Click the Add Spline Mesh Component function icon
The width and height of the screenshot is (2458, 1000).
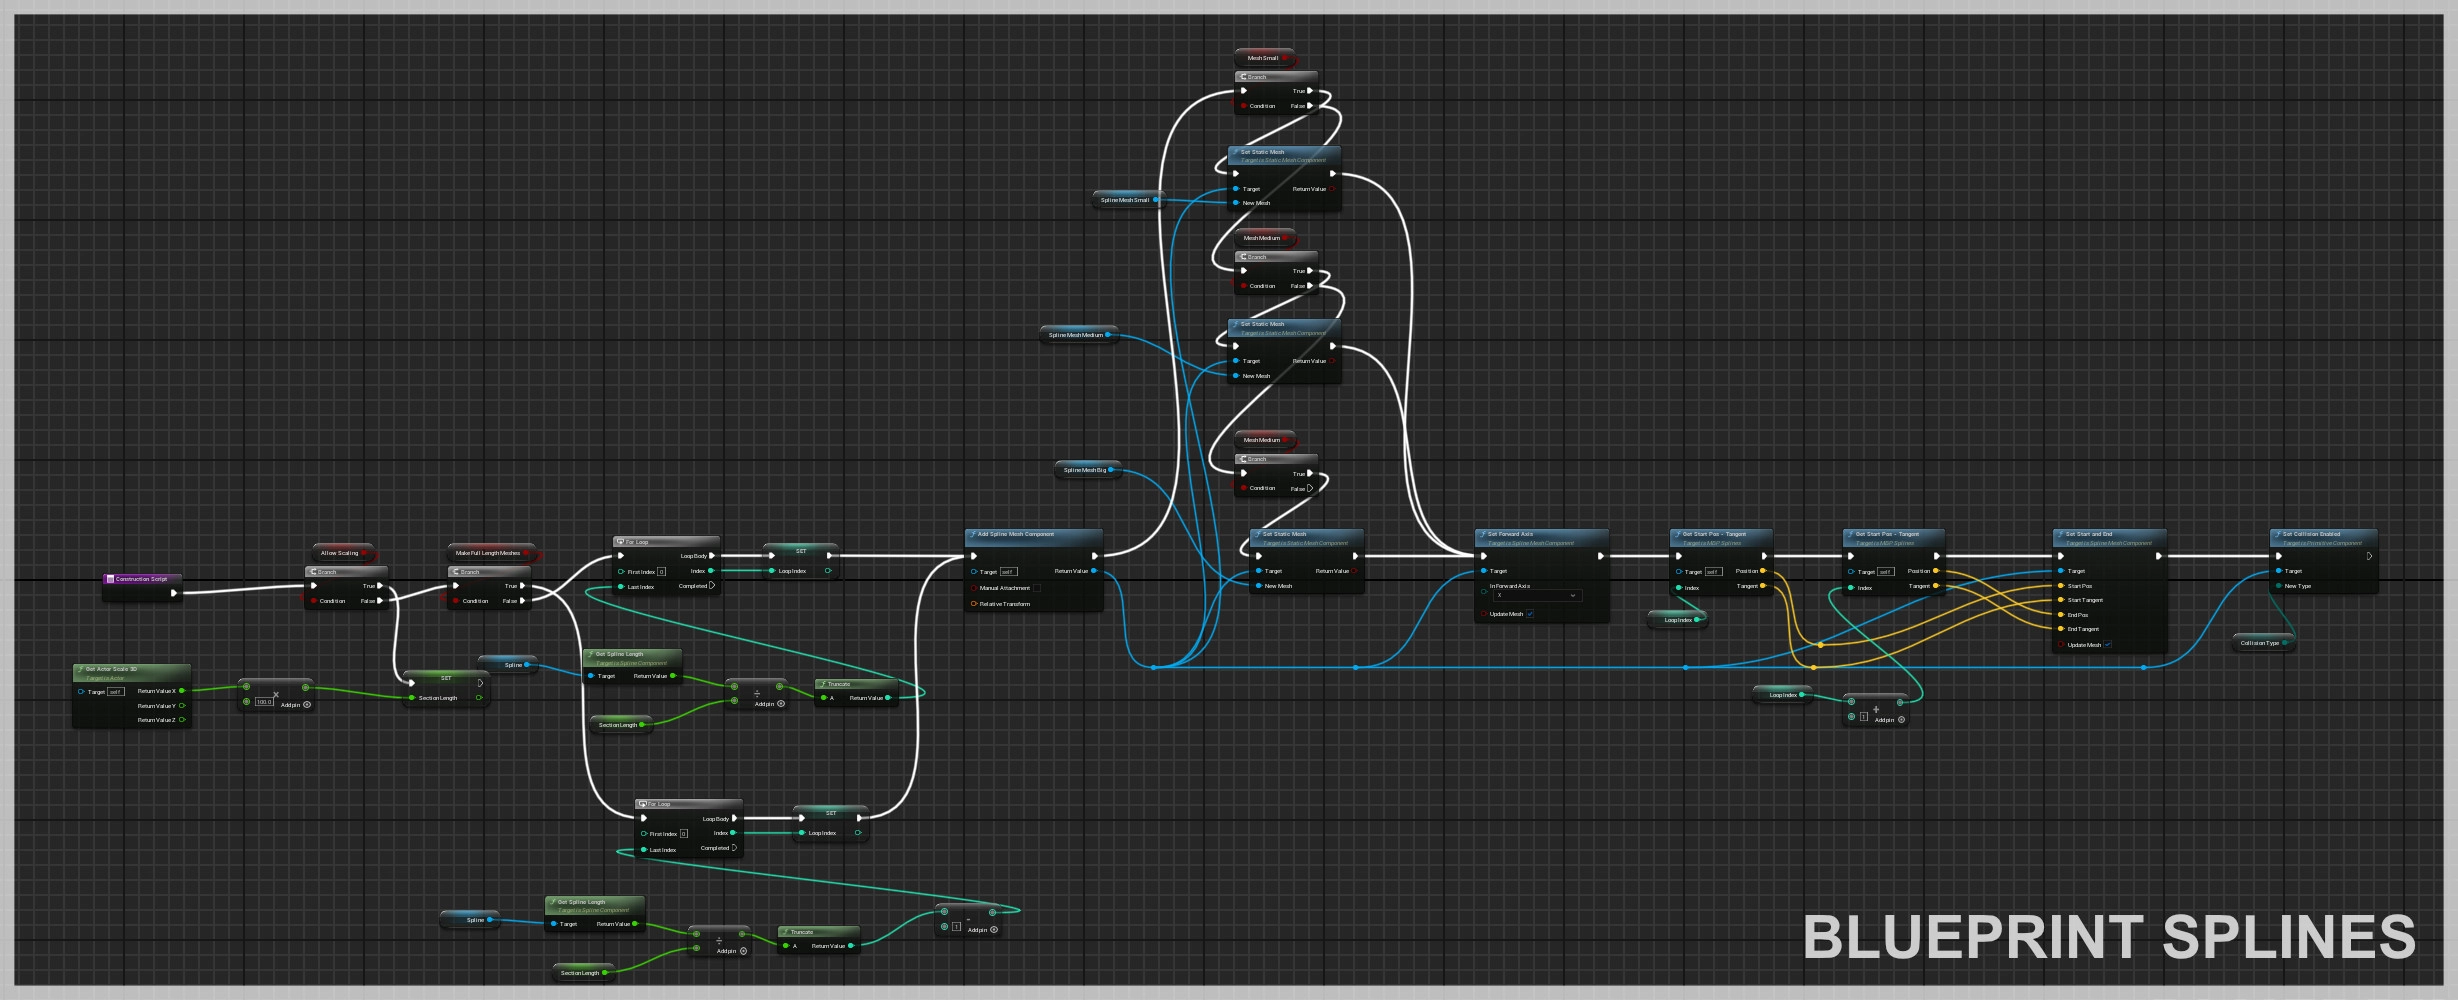pyautogui.click(x=972, y=534)
